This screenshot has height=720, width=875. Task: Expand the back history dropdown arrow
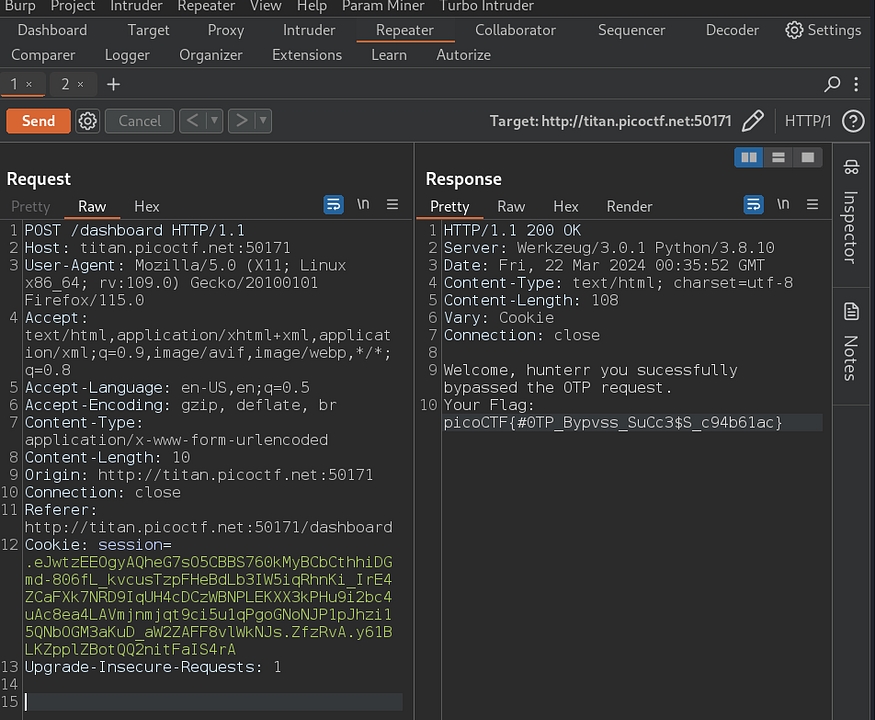pyautogui.click(x=214, y=121)
